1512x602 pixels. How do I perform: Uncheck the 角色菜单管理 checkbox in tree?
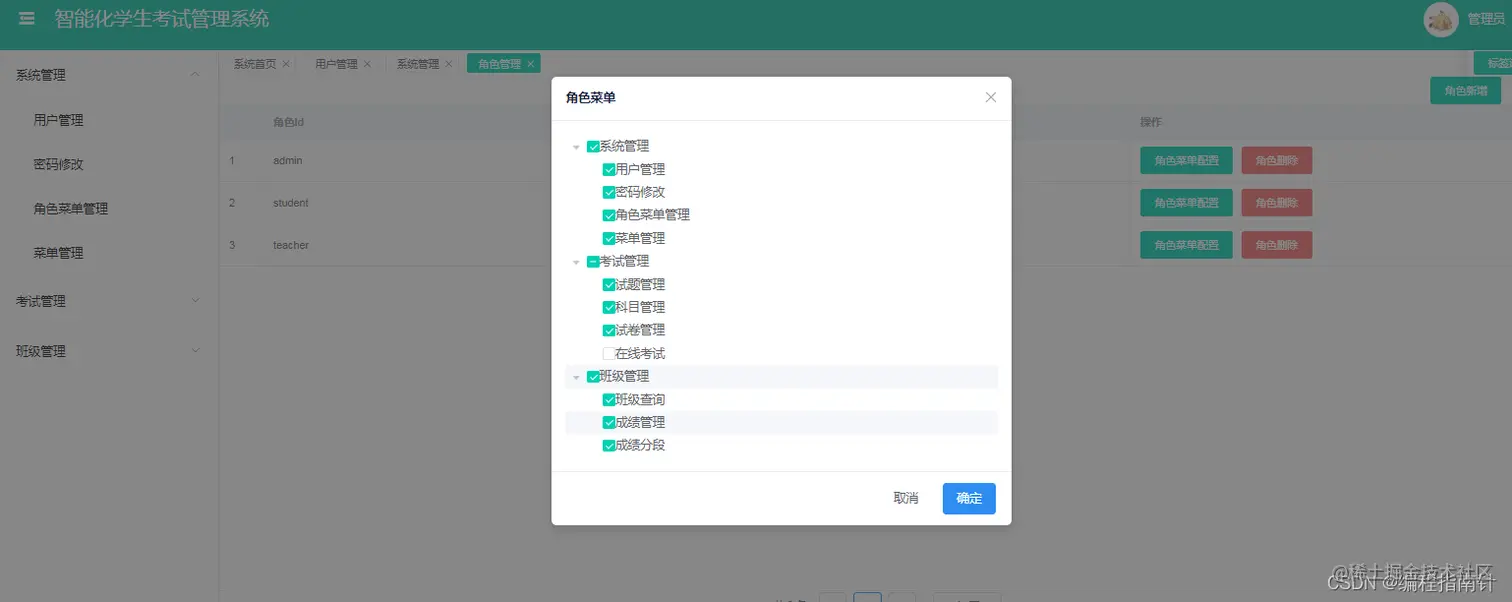(x=609, y=215)
